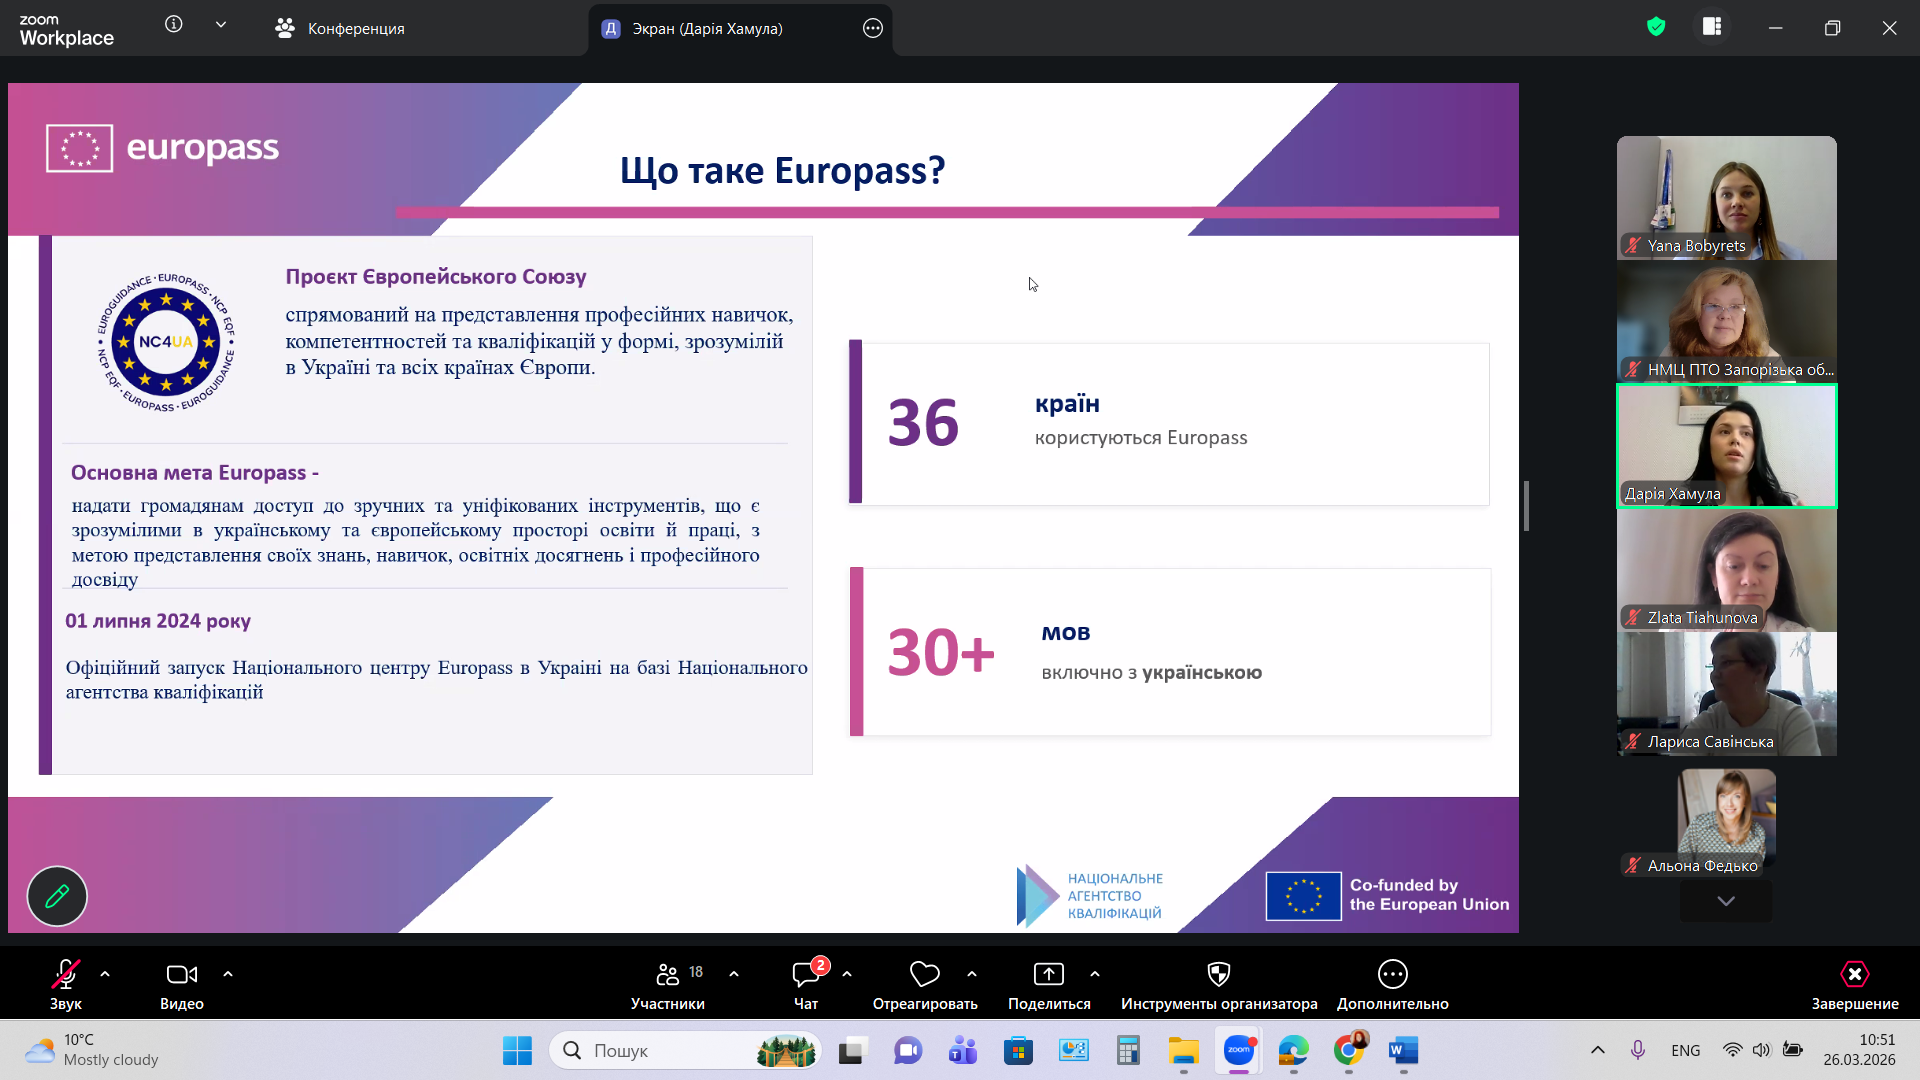Expand audio options arrow next to Звук
The height and width of the screenshot is (1080, 1920).
tap(105, 973)
